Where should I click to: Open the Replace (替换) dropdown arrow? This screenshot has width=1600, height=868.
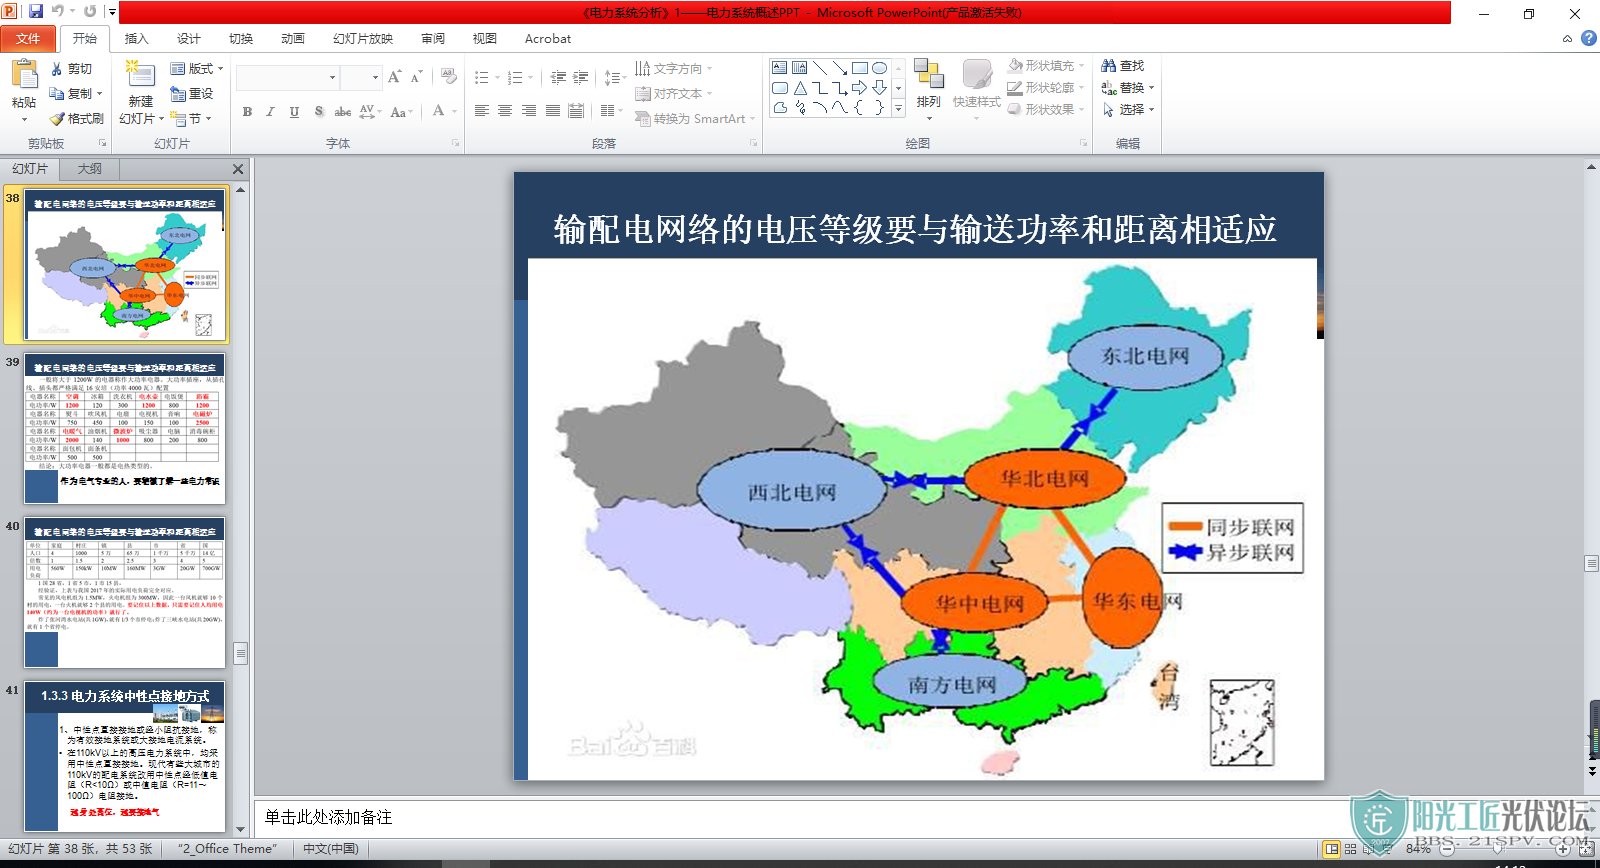1151,88
